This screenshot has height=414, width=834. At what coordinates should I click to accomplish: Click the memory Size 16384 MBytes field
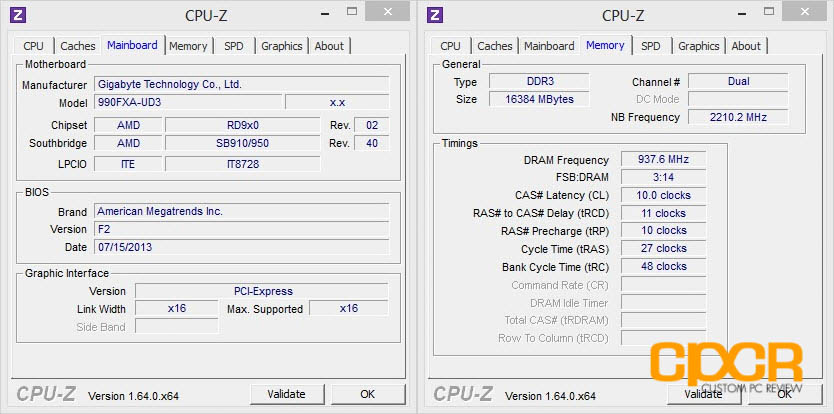(x=539, y=99)
